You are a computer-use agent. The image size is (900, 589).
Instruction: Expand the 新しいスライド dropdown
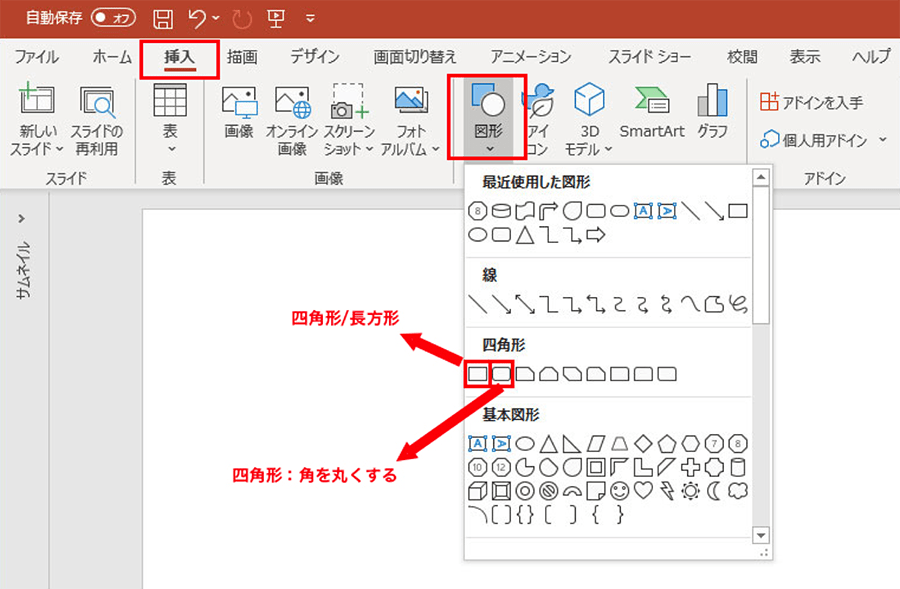pyautogui.click(x=60, y=149)
